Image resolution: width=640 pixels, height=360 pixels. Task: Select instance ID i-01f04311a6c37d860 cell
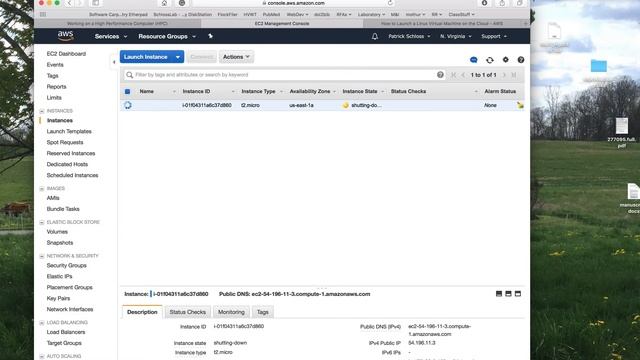pos(207,105)
